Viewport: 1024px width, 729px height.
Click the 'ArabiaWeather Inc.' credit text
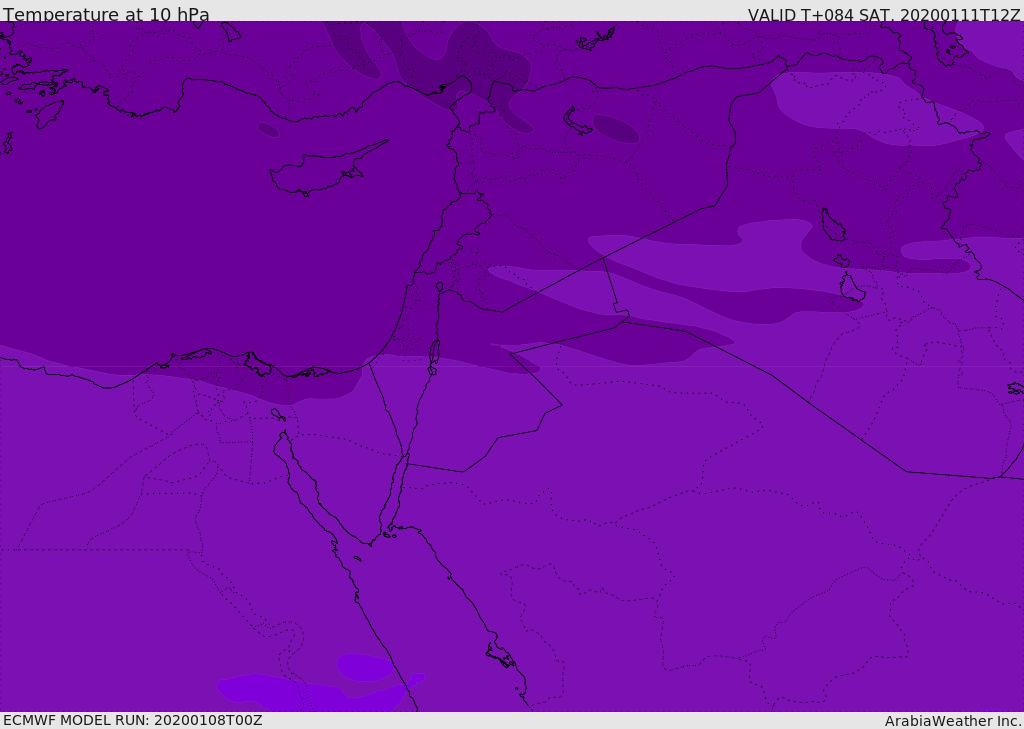coord(954,721)
